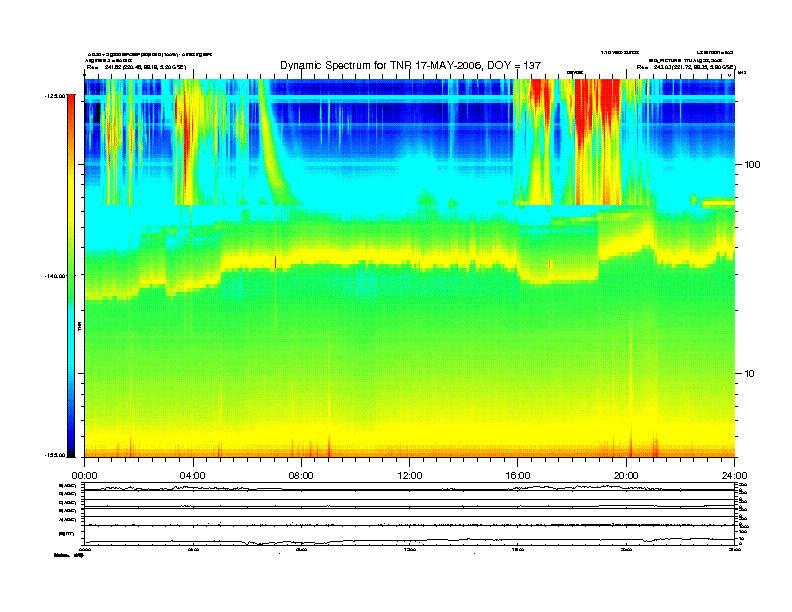Screen dimensions: 792x612
Task: Click the 16:00 label under the main spectrogram
Action: coord(518,476)
